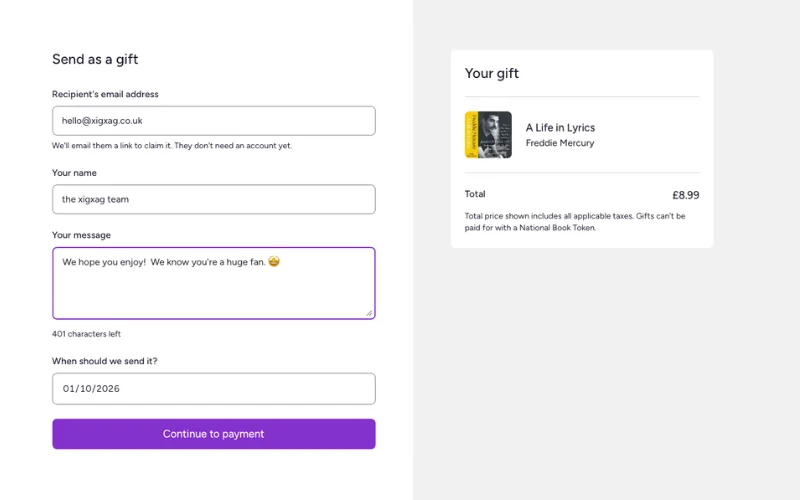The image size is (800, 500).
Task: Click the National Book Token notice text
Action: [x=575, y=222]
